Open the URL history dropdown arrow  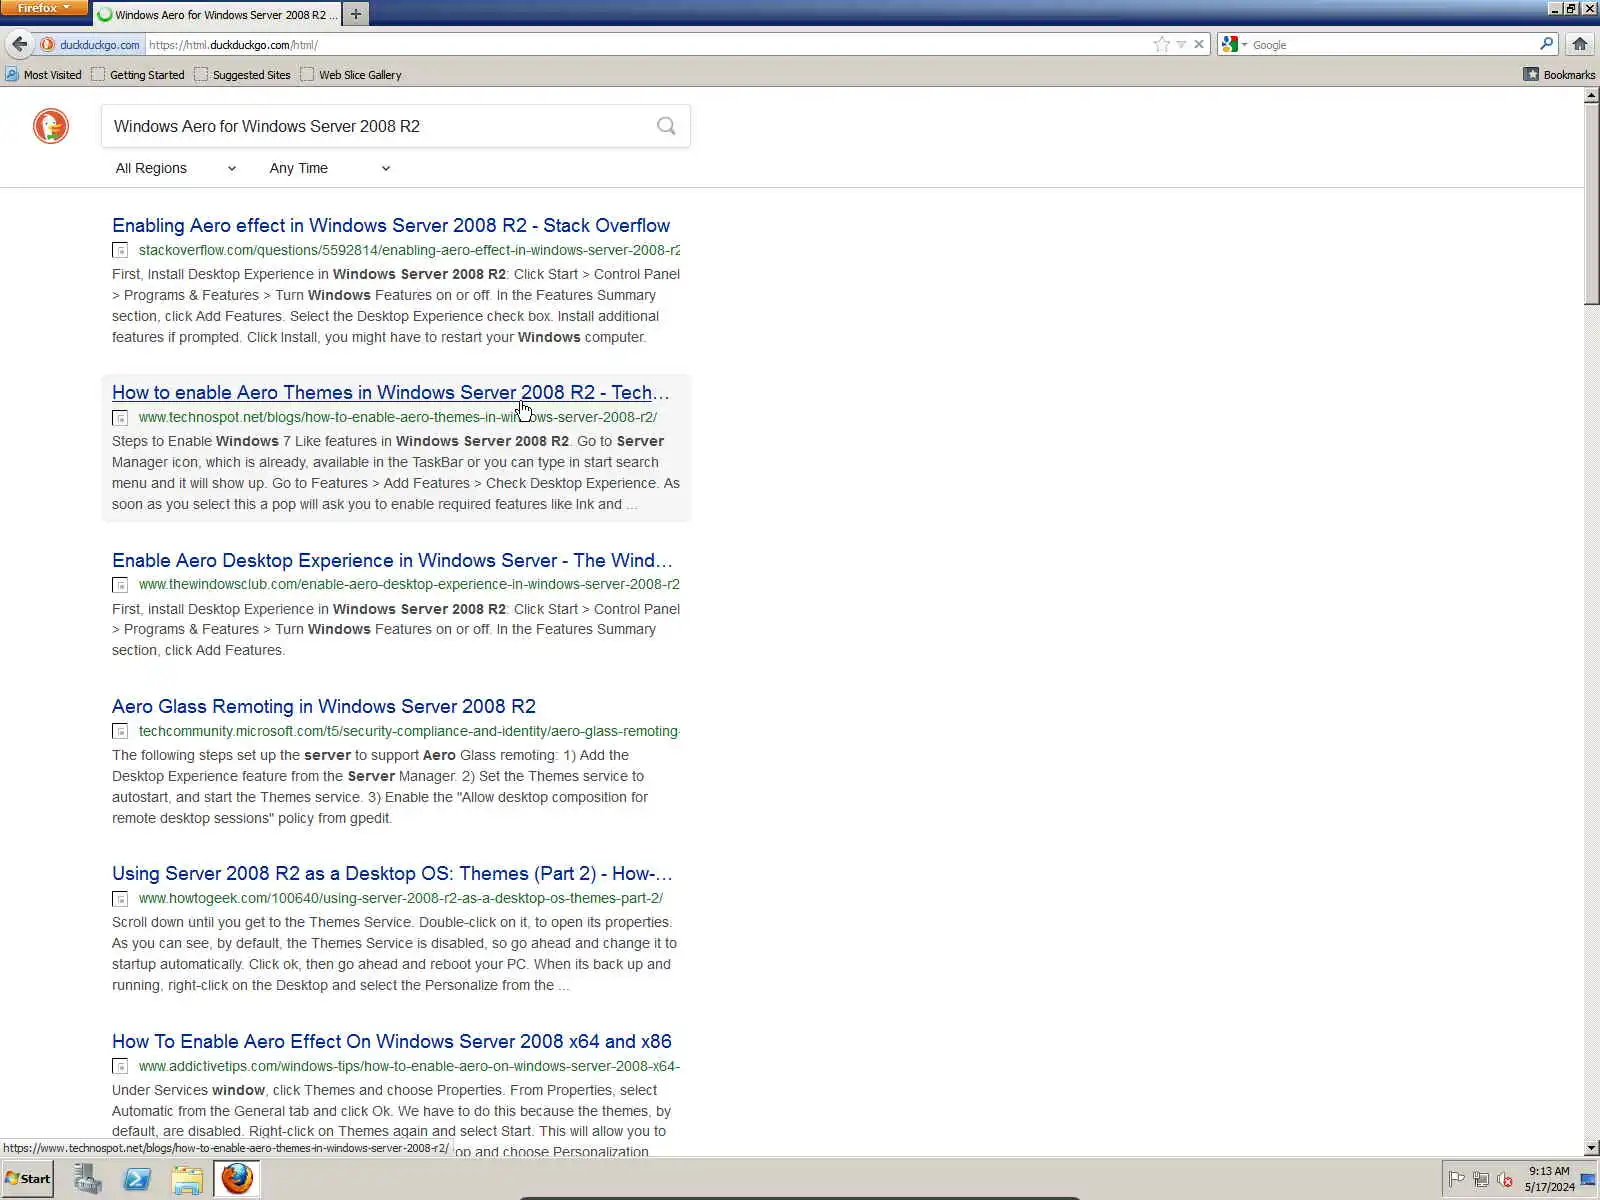click(x=1181, y=44)
